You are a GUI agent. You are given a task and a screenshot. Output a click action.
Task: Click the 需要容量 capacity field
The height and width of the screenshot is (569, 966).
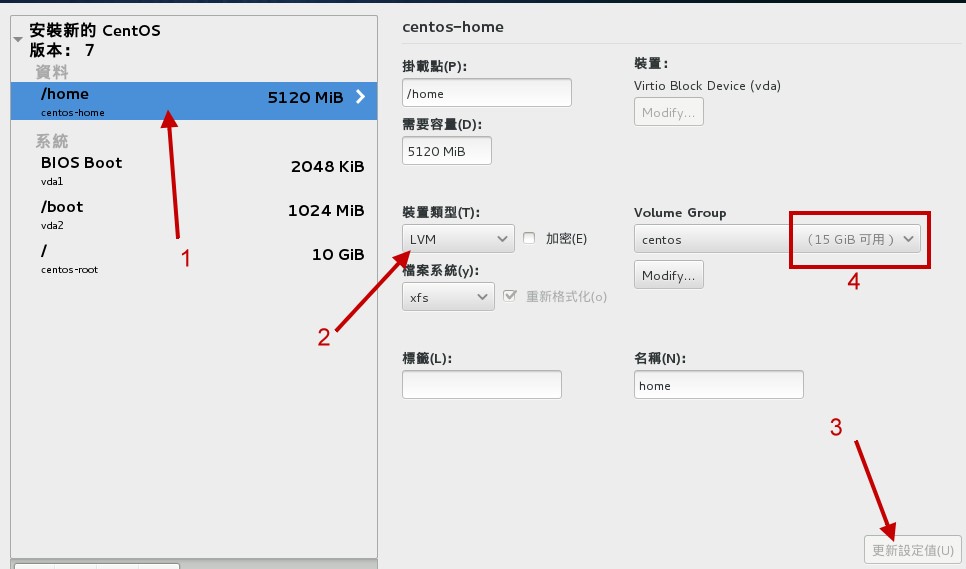pyautogui.click(x=446, y=151)
